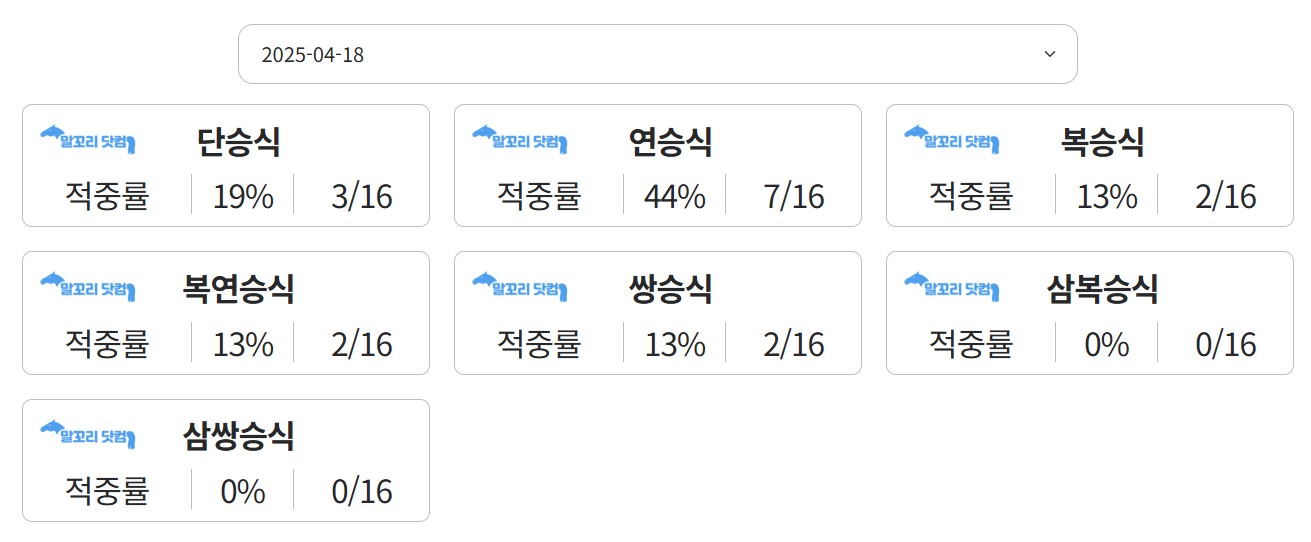Click the 말꼬리 닷컴 logo in 연승식 card
The height and width of the screenshot is (542, 1311).
click(x=520, y=140)
